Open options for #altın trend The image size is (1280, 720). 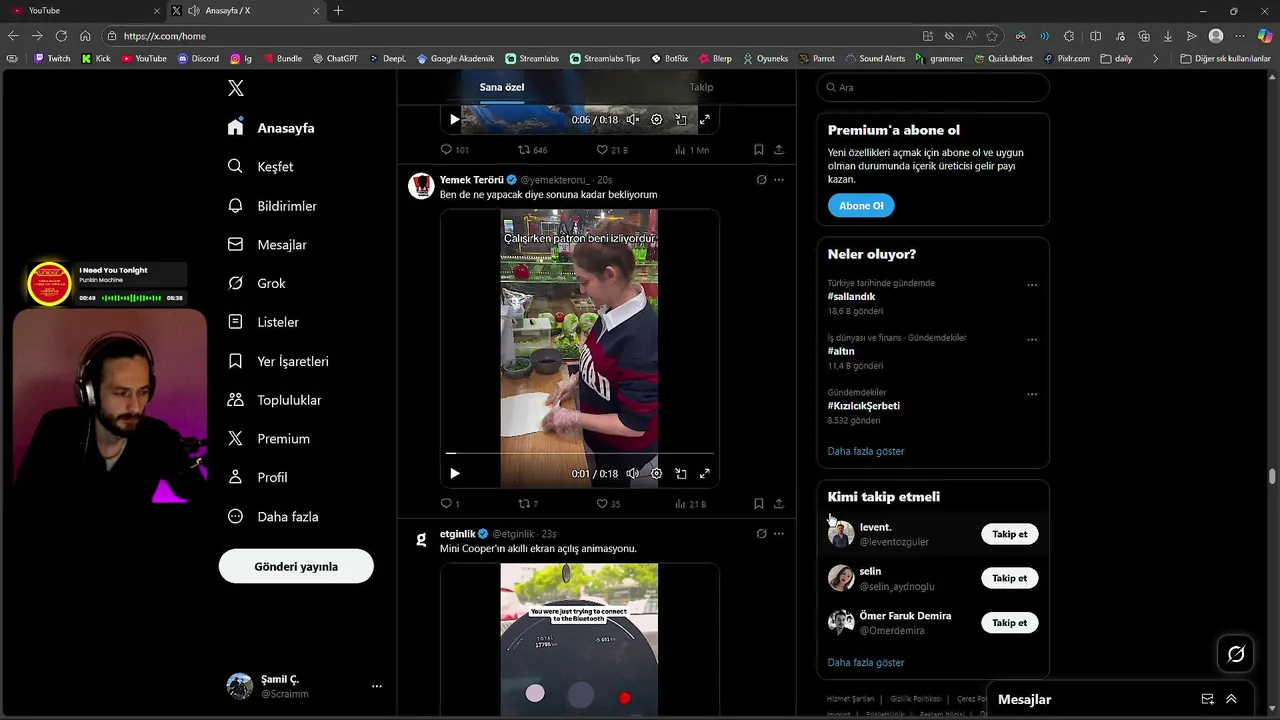point(1032,340)
